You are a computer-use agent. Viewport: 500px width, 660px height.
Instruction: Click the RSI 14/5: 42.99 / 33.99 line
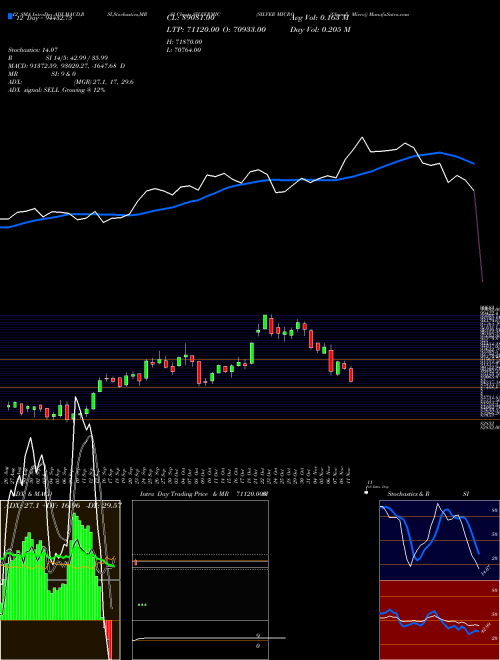[58, 58]
